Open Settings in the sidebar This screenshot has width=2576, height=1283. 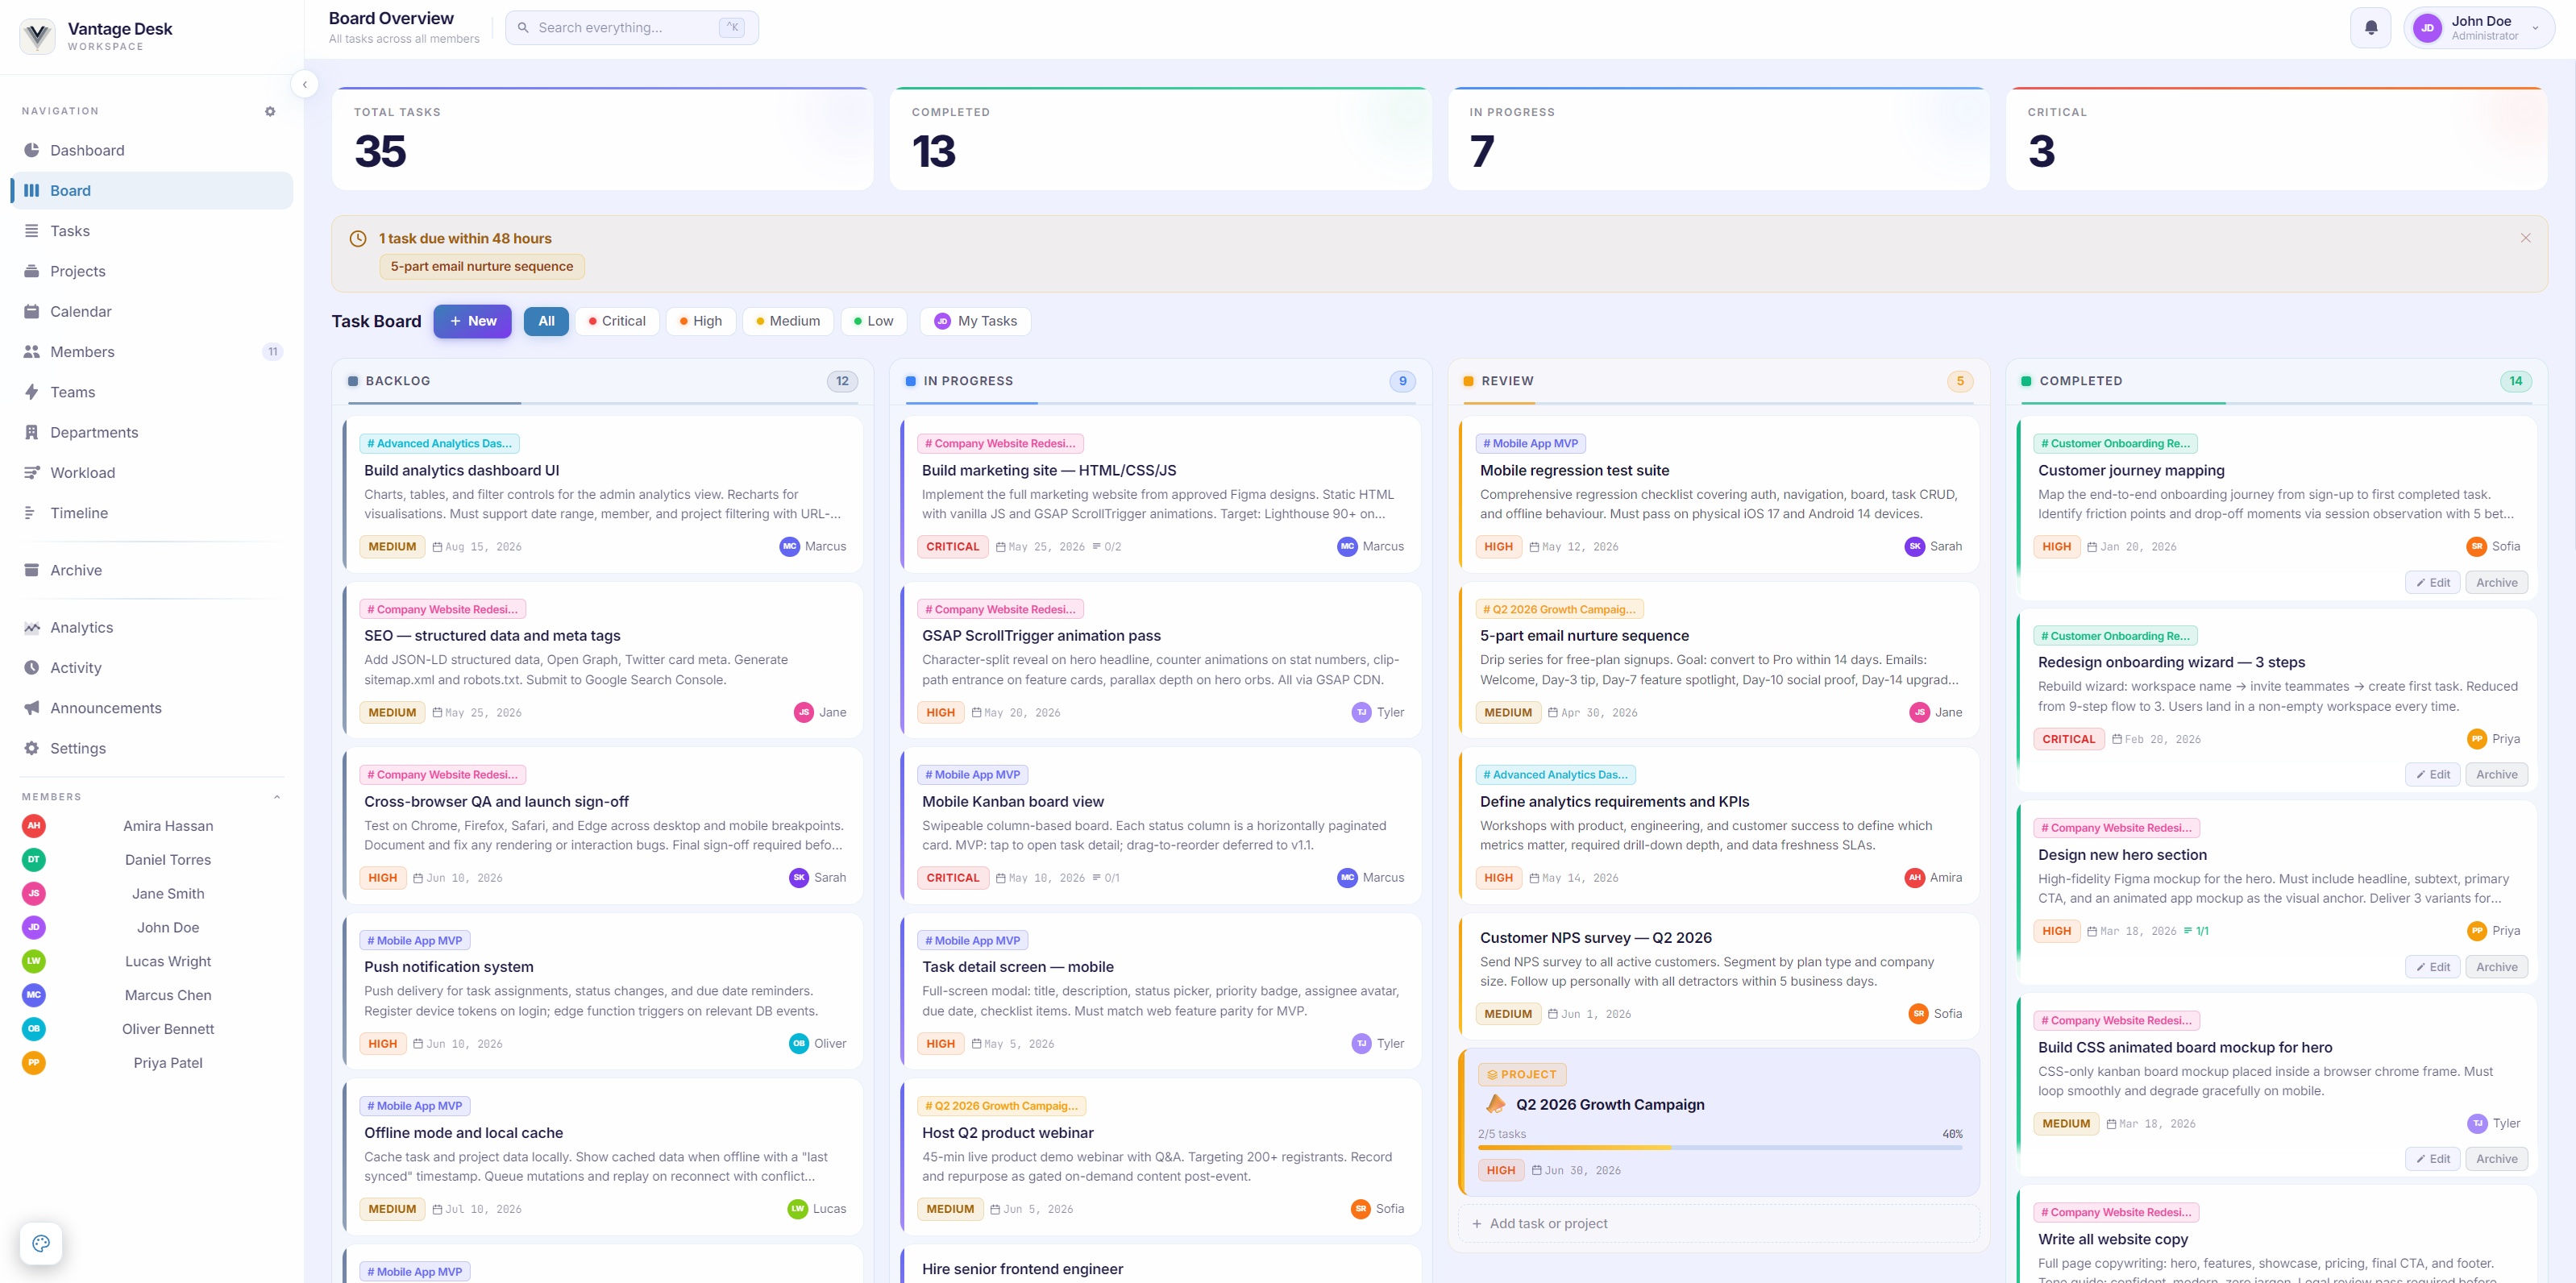click(152, 748)
